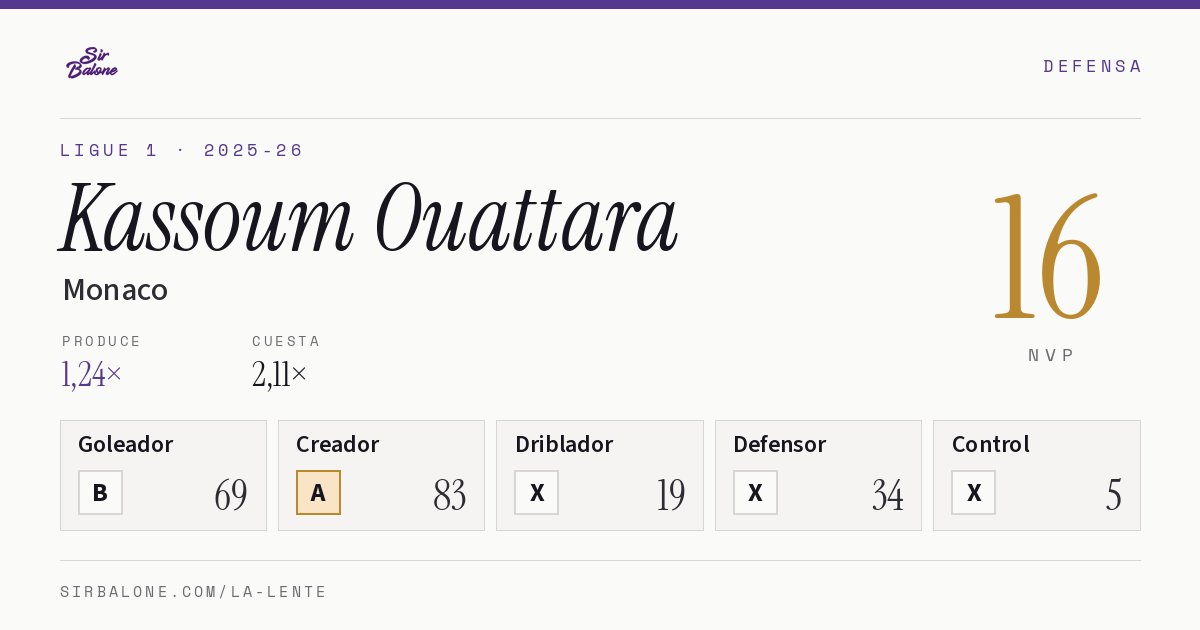Click the Control score 5
The height and width of the screenshot is (630, 1200).
pos(1114,495)
